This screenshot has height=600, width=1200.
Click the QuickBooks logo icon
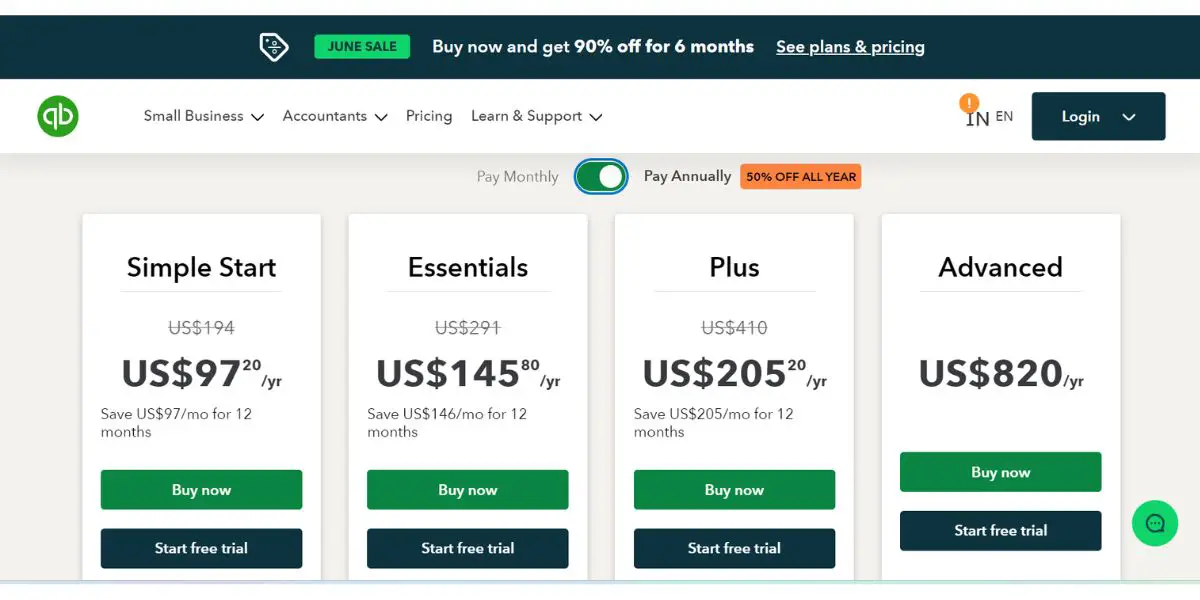(58, 116)
